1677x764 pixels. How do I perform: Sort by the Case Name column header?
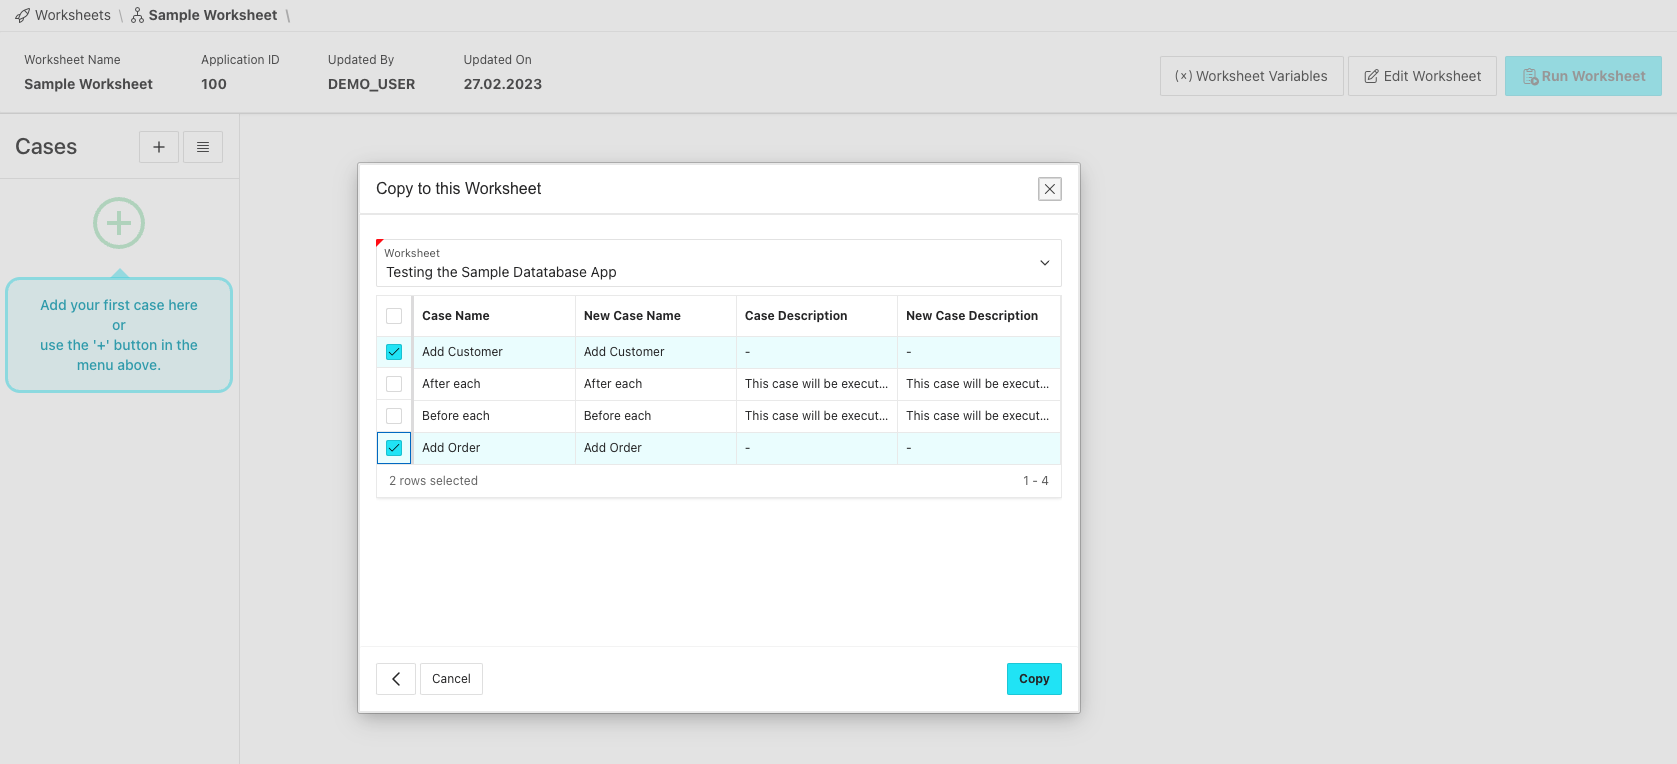pyautogui.click(x=494, y=316)
